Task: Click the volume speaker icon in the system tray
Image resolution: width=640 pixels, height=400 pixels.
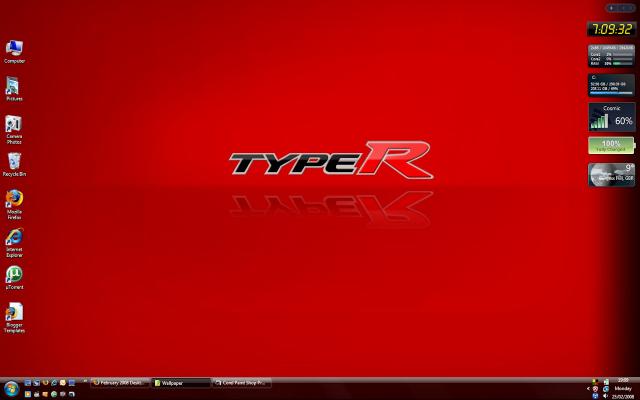Action: 605,396
